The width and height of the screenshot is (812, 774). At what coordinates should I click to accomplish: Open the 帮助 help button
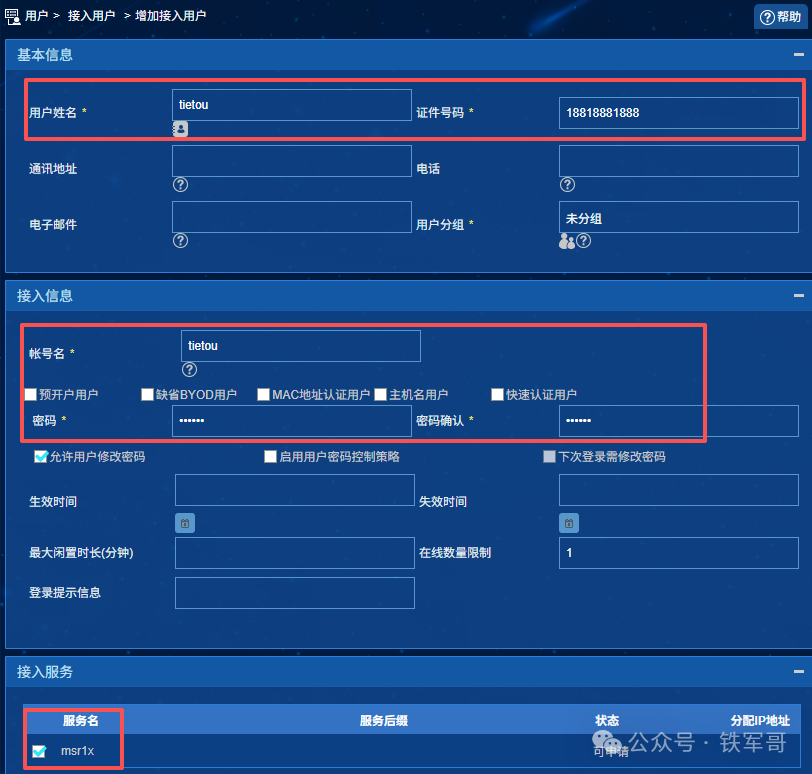(x=781, y=17)
